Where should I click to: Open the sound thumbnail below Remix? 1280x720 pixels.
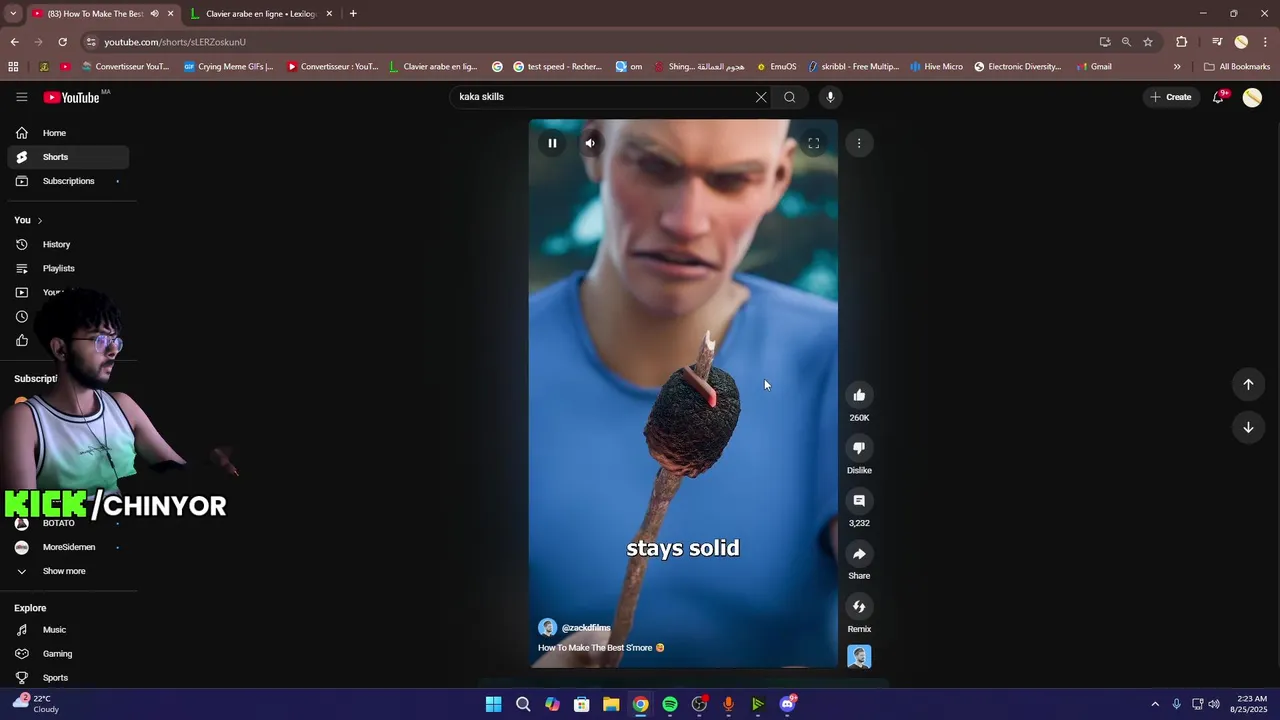pyautogui.click(x=859, y=656)
